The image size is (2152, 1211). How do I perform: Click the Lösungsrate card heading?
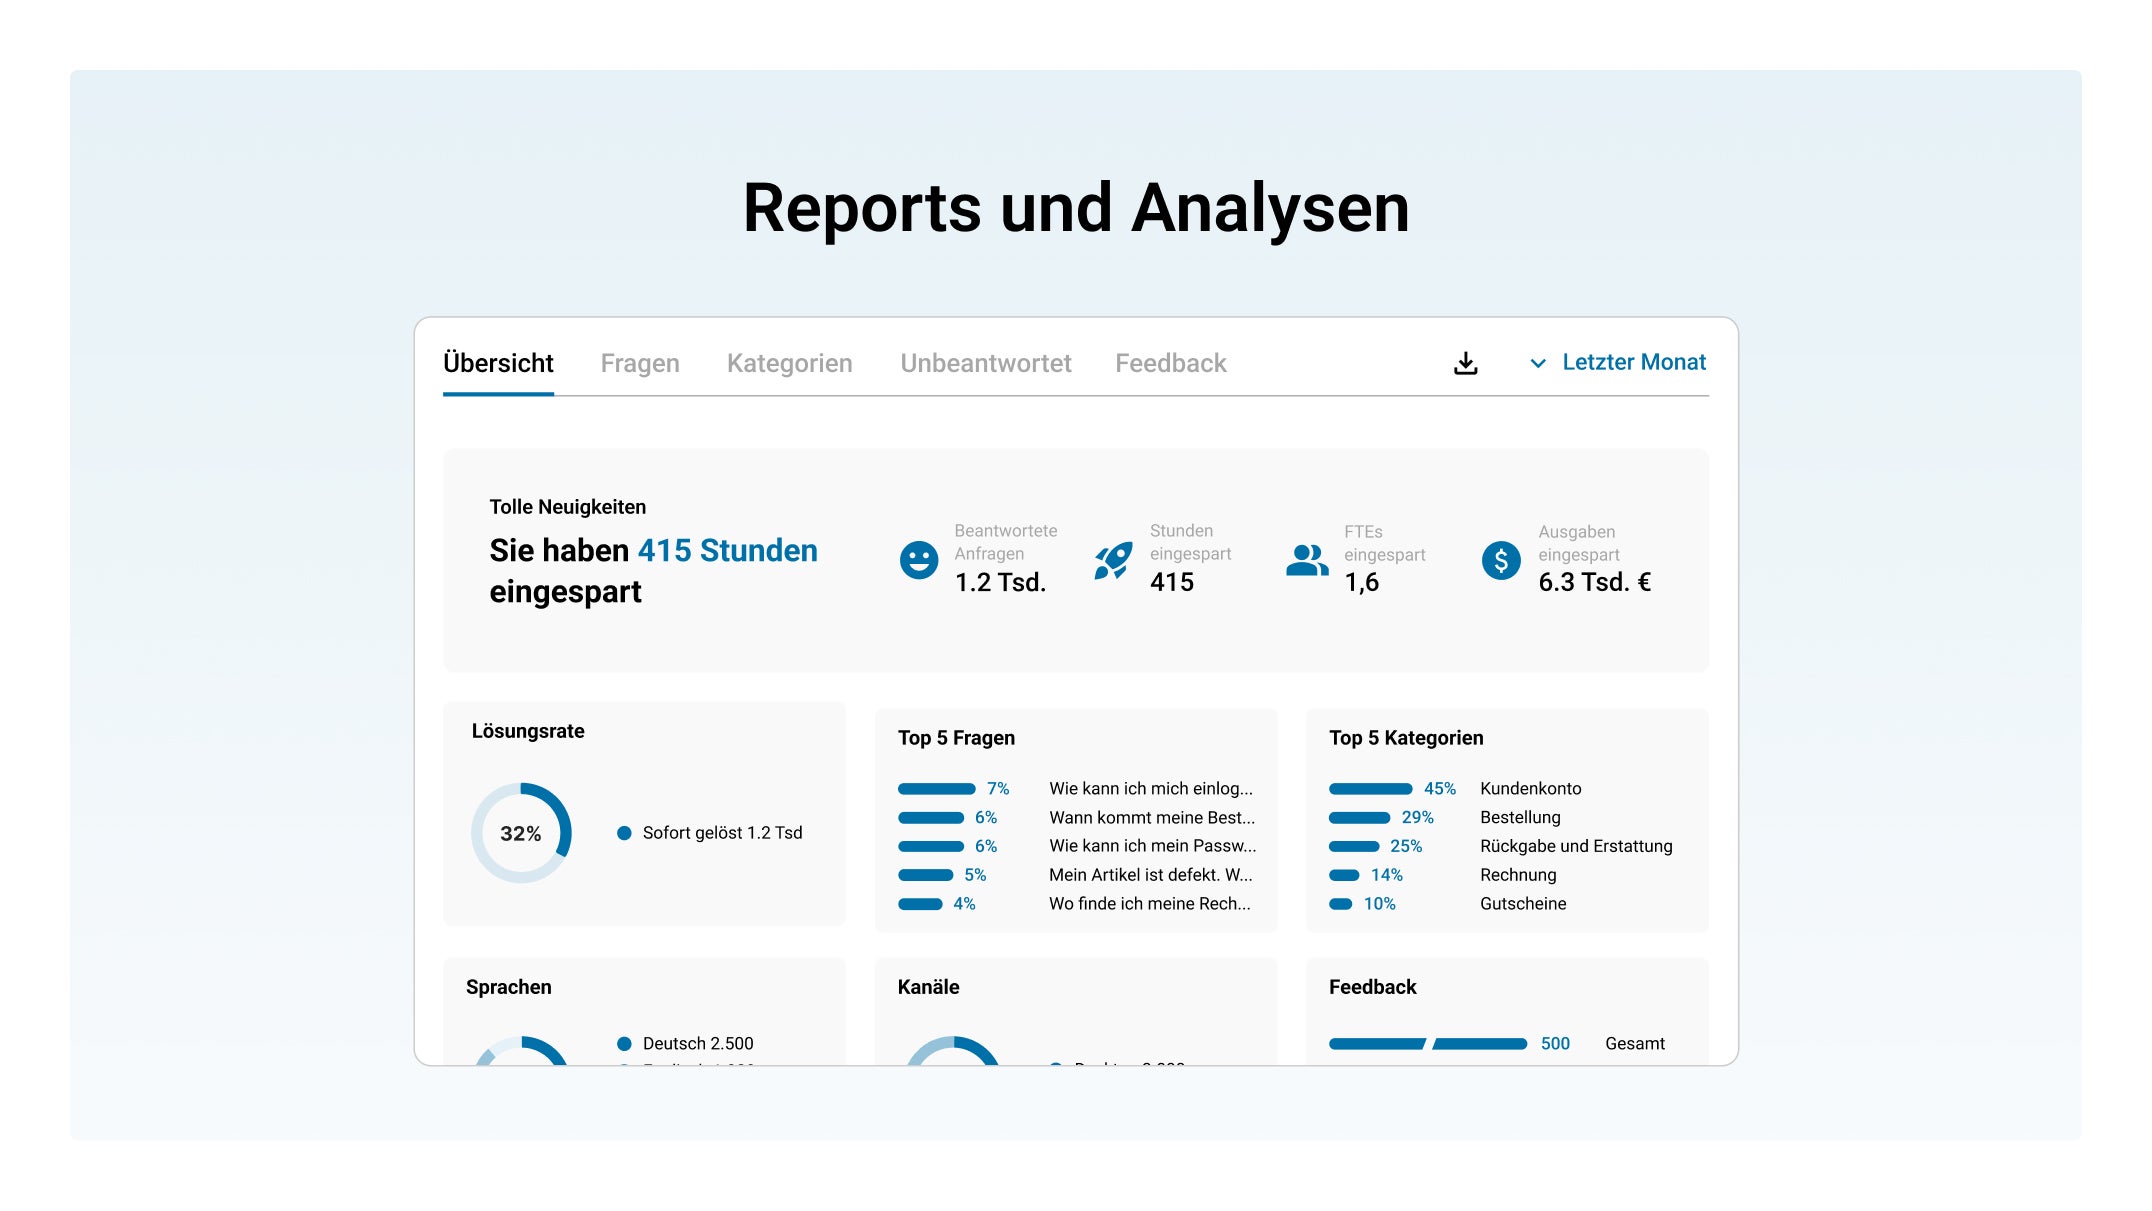(528, 731)
